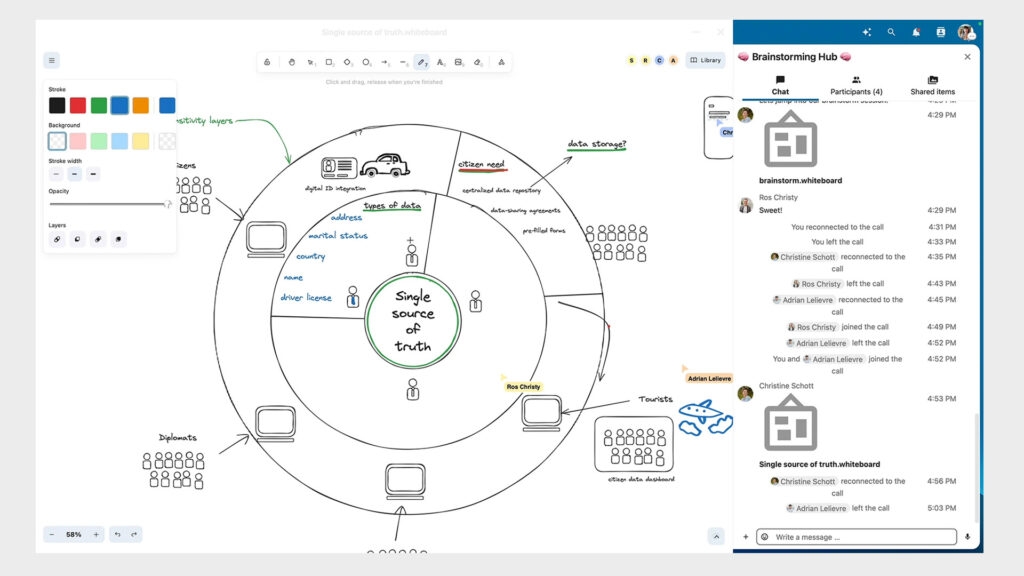Open the notifications bell
This screenshot has width=1024, height=576.
coord(916,32)
